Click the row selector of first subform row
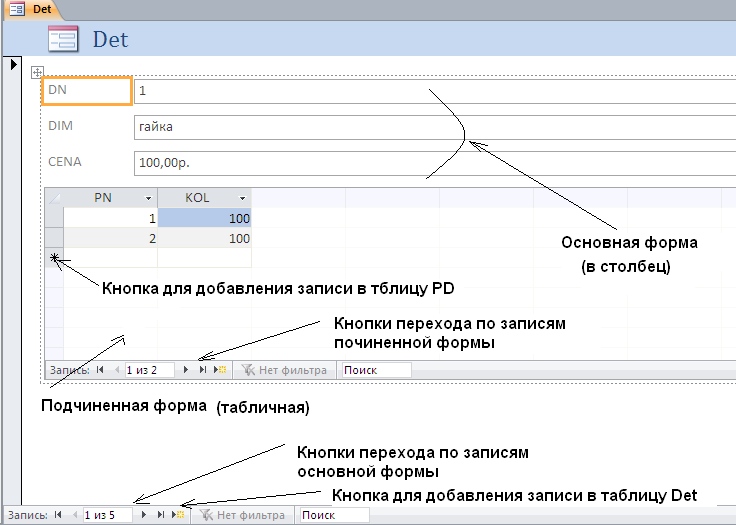The image size is (736, 525). point(54,218)
